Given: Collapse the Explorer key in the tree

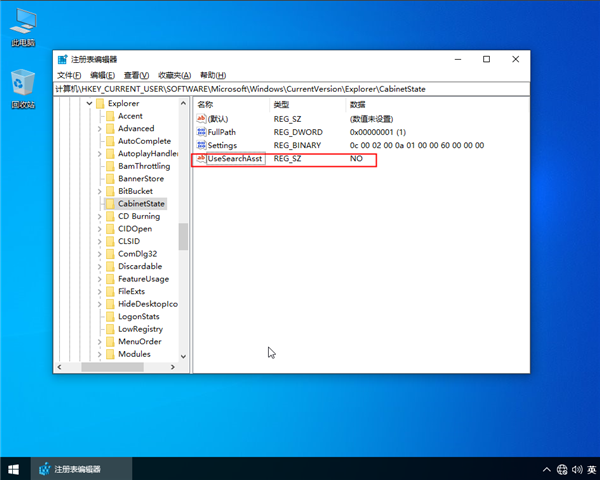Looking at the screenshot, I should point(88,104).
